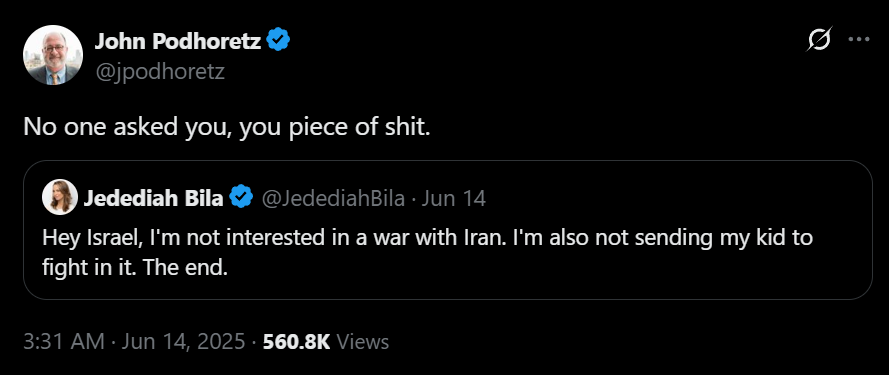
Task: Open the Grok explain-post icon
Action: click(x=820, y=40)
